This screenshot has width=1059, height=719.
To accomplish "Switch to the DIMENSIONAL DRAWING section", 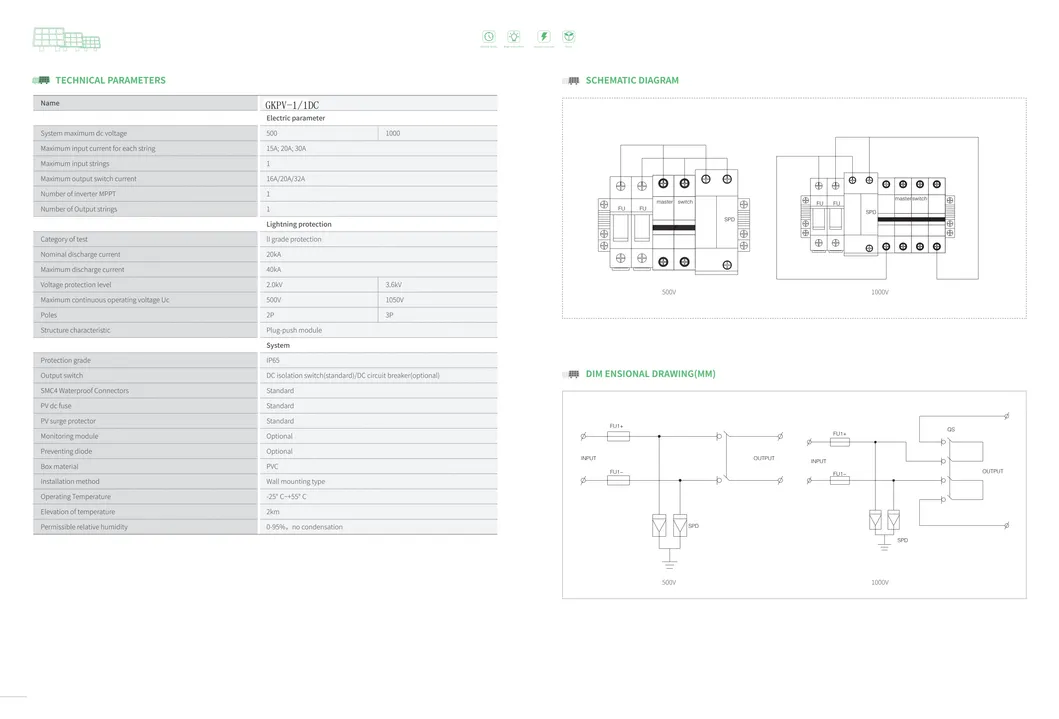I will (648, 373).
